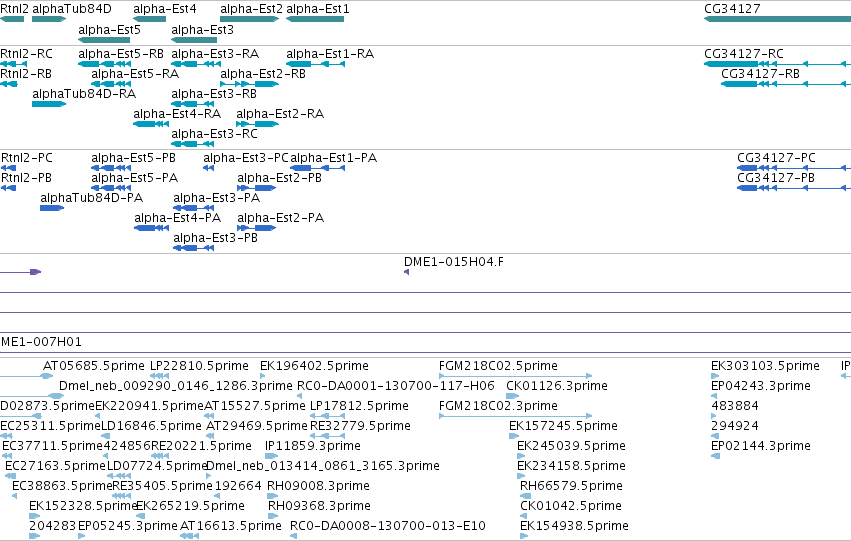The width and height of the screenshot is (851, 541).
Task: Select the Rtnl2 gene label
Action: [14, 9]
